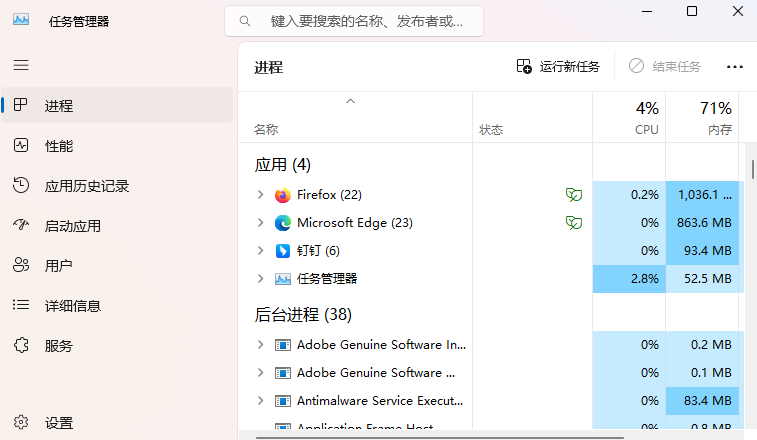Click the Microsoft Edge application icon
This screenshot has width=757, height=440.
click(x=282, y=223)
